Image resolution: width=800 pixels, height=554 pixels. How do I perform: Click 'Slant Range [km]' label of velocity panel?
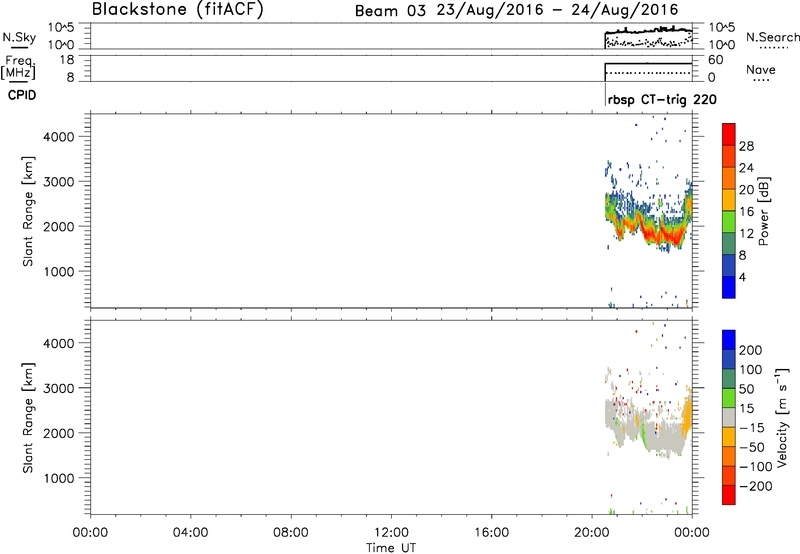(28, 417)
